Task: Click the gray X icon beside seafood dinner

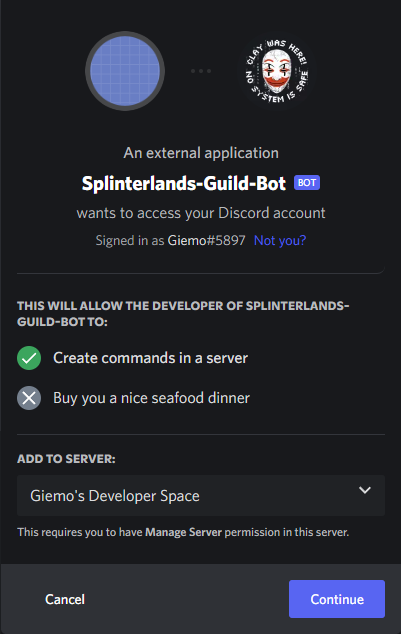Action: point(29,398)
